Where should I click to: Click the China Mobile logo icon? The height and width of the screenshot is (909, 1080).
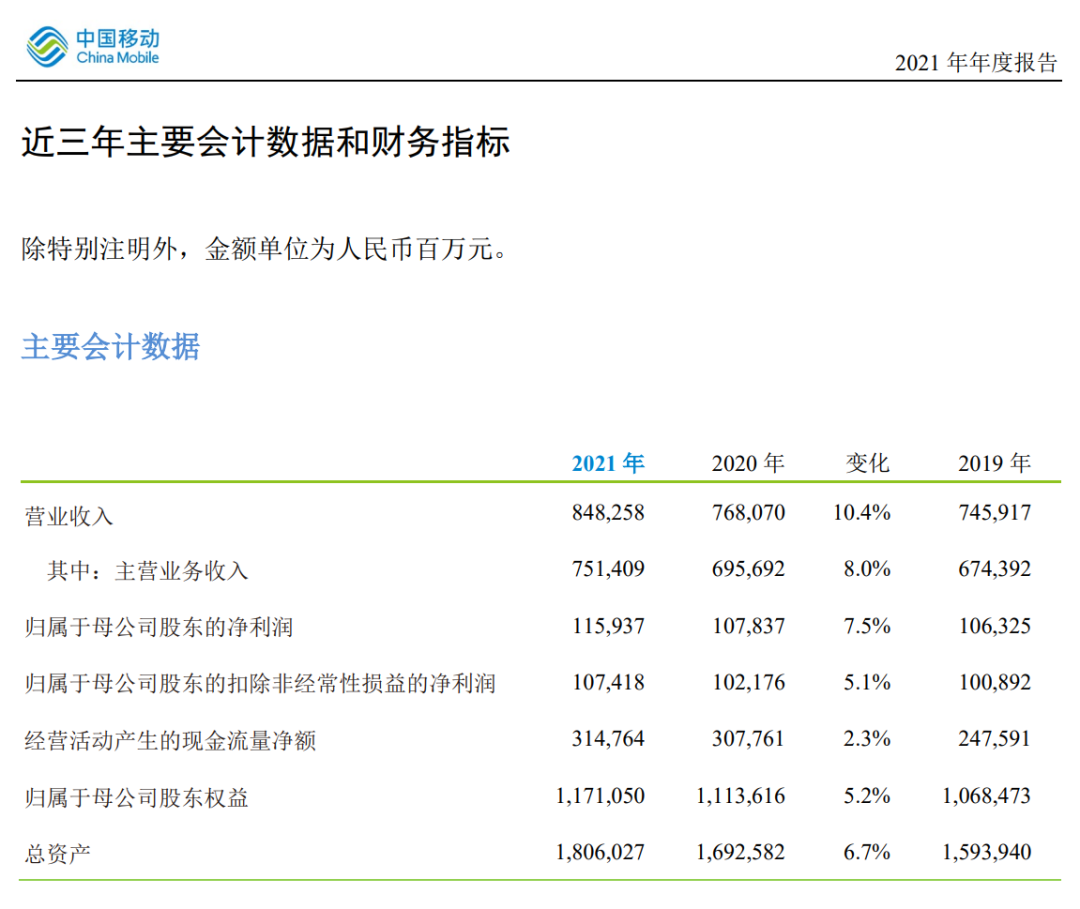point(47,47)
